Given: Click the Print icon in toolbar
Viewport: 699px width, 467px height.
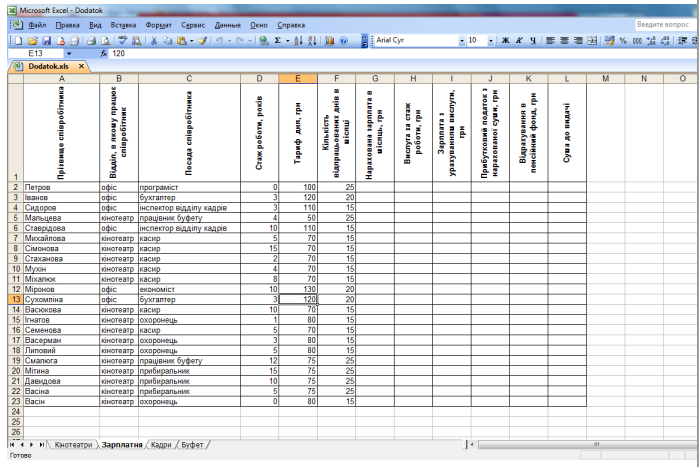Looking at the screenshot, I should (x=91, y=41).
